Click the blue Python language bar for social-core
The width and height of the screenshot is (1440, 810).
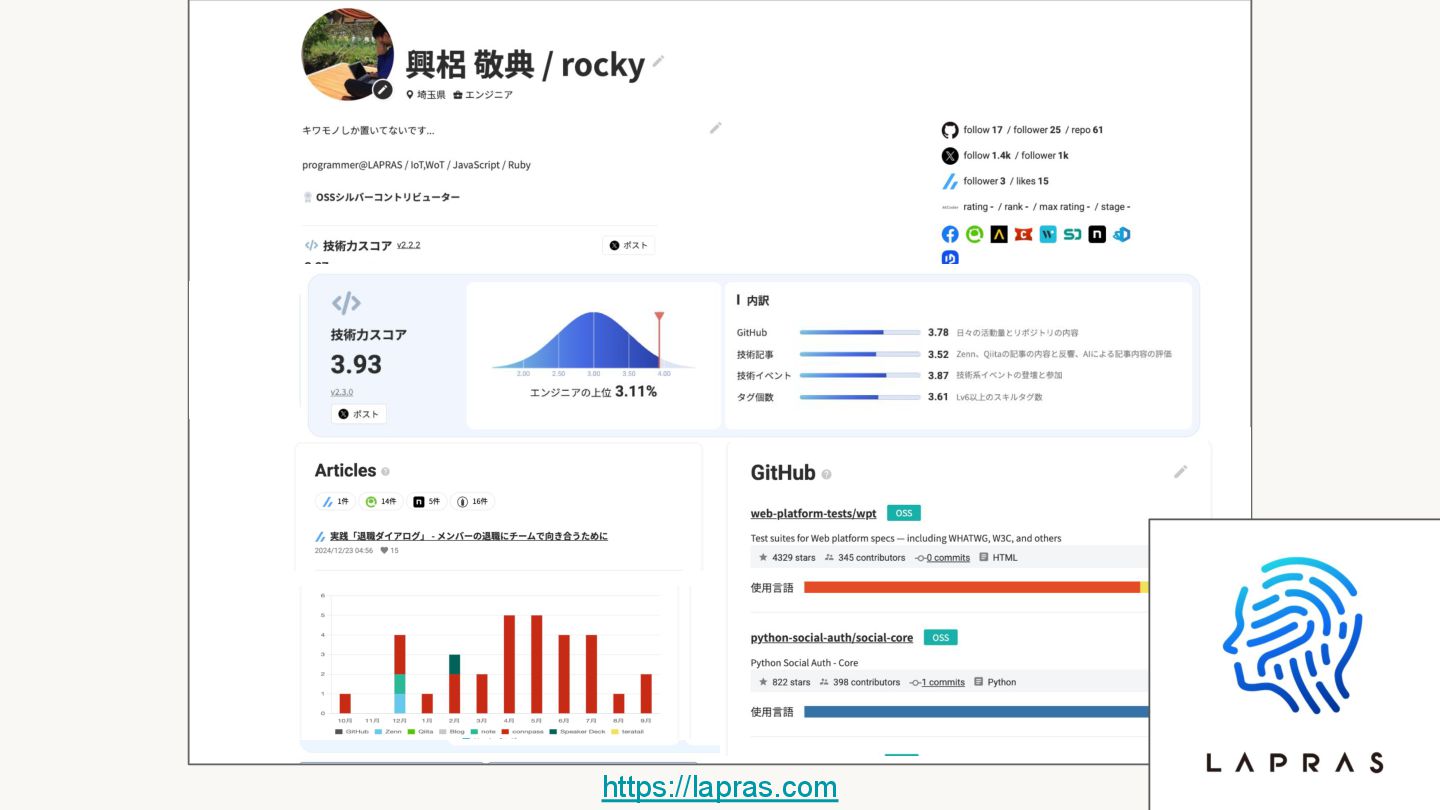976,712
